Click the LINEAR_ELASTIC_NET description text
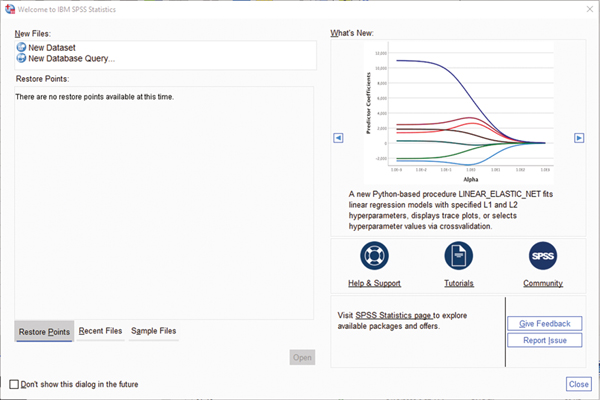The width and height of the screenshot is (600, 400). 451,210
